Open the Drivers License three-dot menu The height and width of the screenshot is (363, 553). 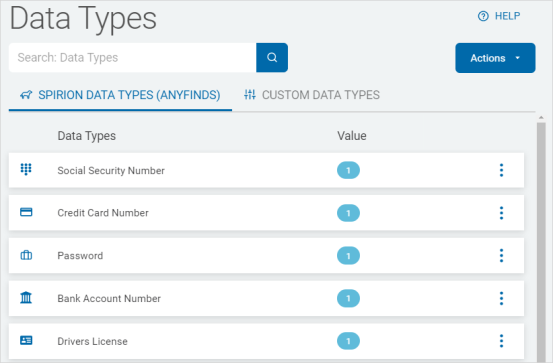501,341
